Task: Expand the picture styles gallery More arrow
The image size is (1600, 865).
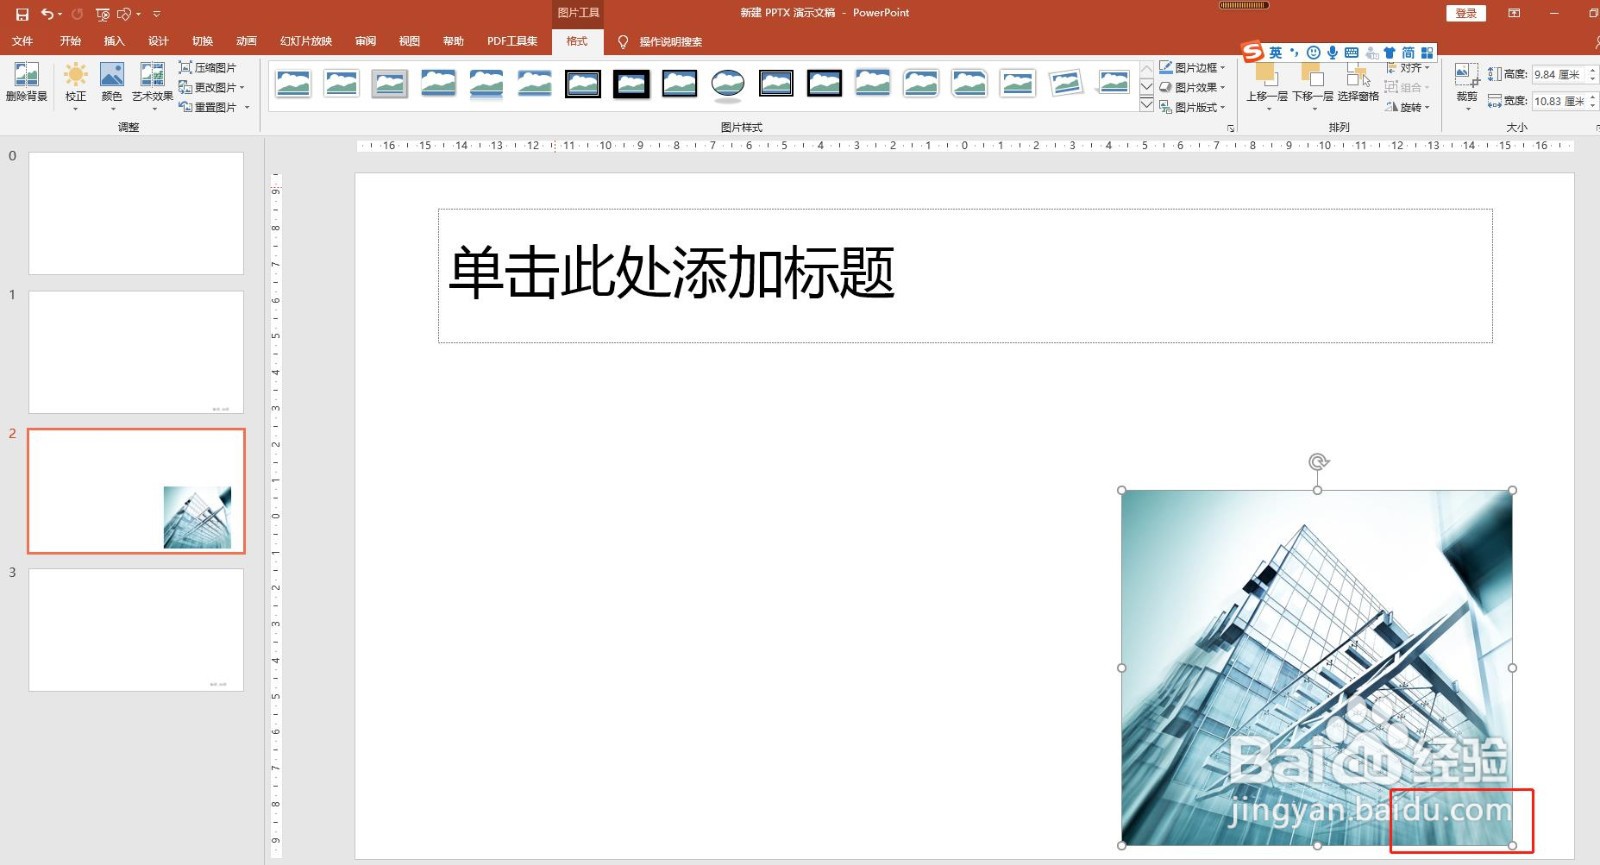Action: tap(1146, 104)
